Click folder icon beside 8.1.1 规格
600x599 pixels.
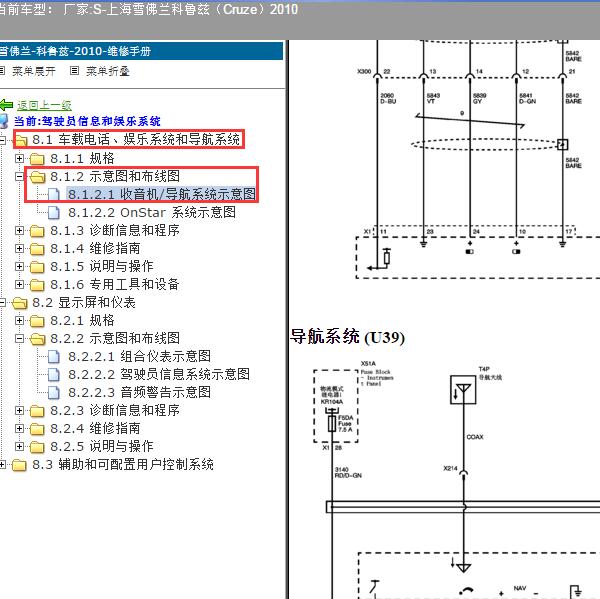tap(37, 158)
